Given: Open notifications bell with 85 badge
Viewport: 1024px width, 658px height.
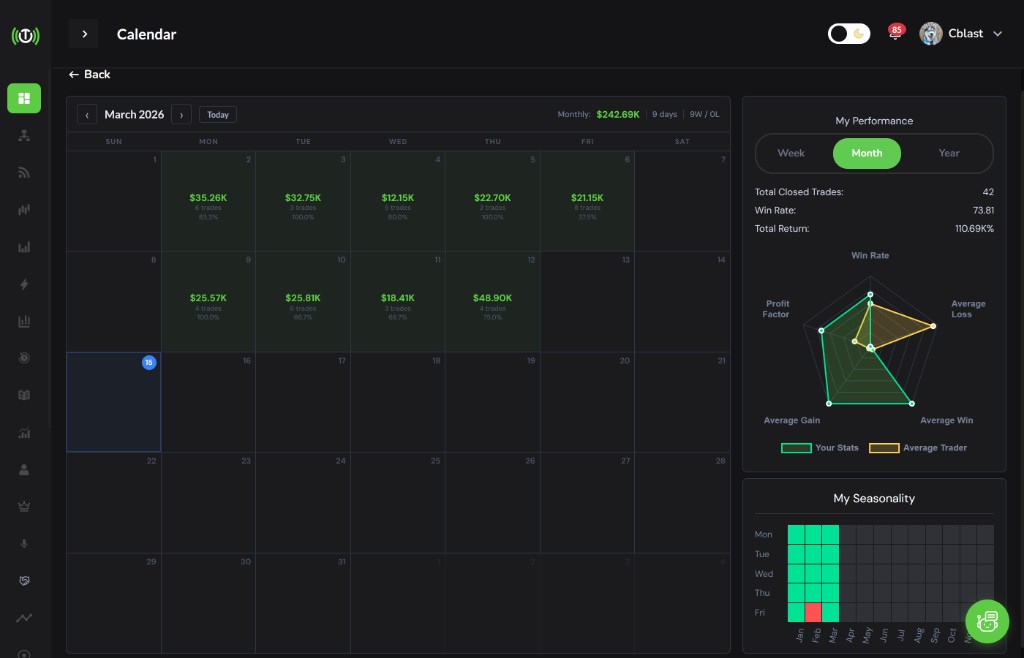Looking at the screenshot, I should tap(894, 34).
